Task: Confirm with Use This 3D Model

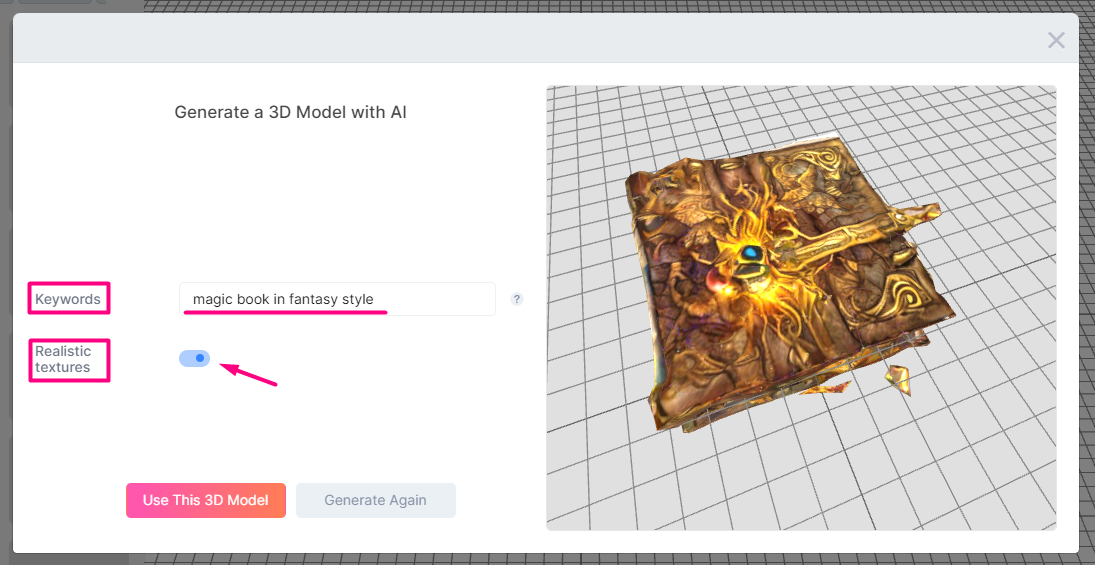Action: pos(206,500)
